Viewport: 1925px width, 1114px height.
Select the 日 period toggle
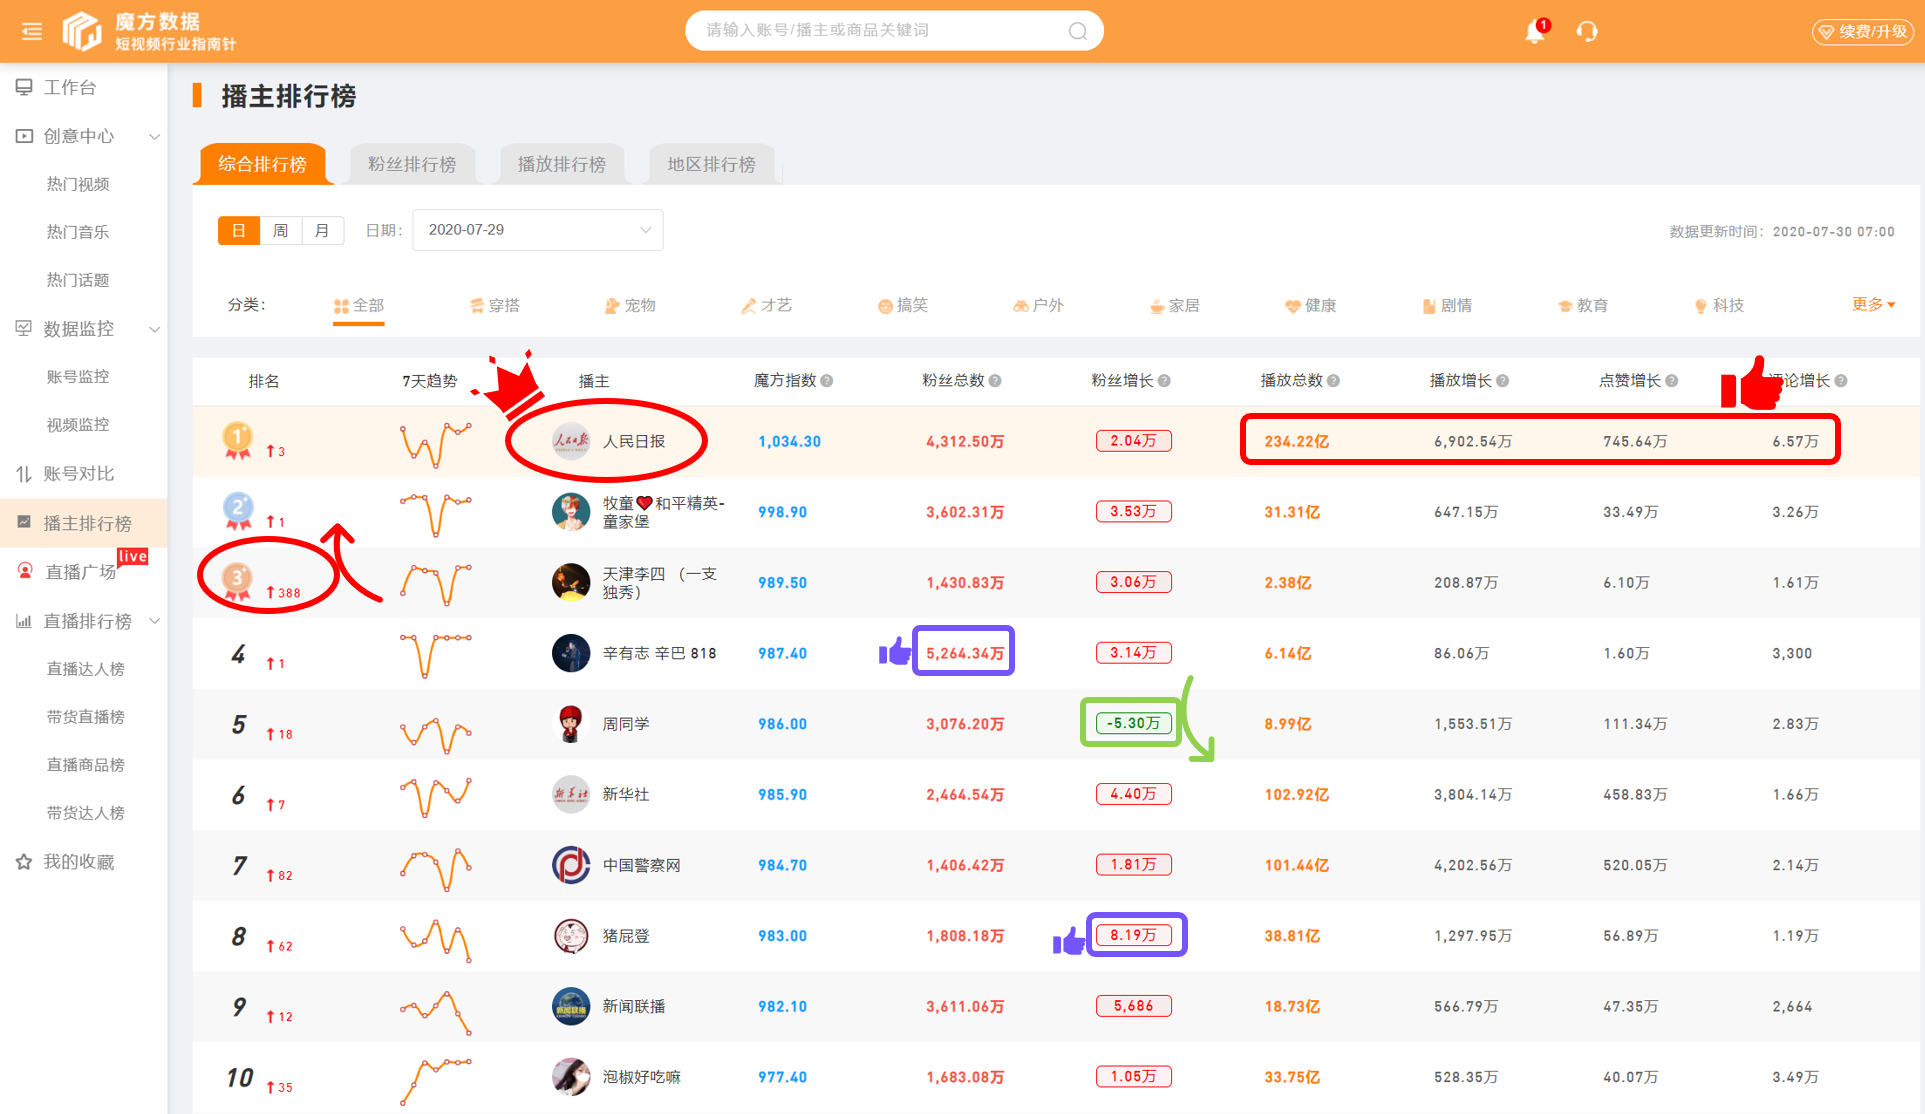tap(239, 230)
